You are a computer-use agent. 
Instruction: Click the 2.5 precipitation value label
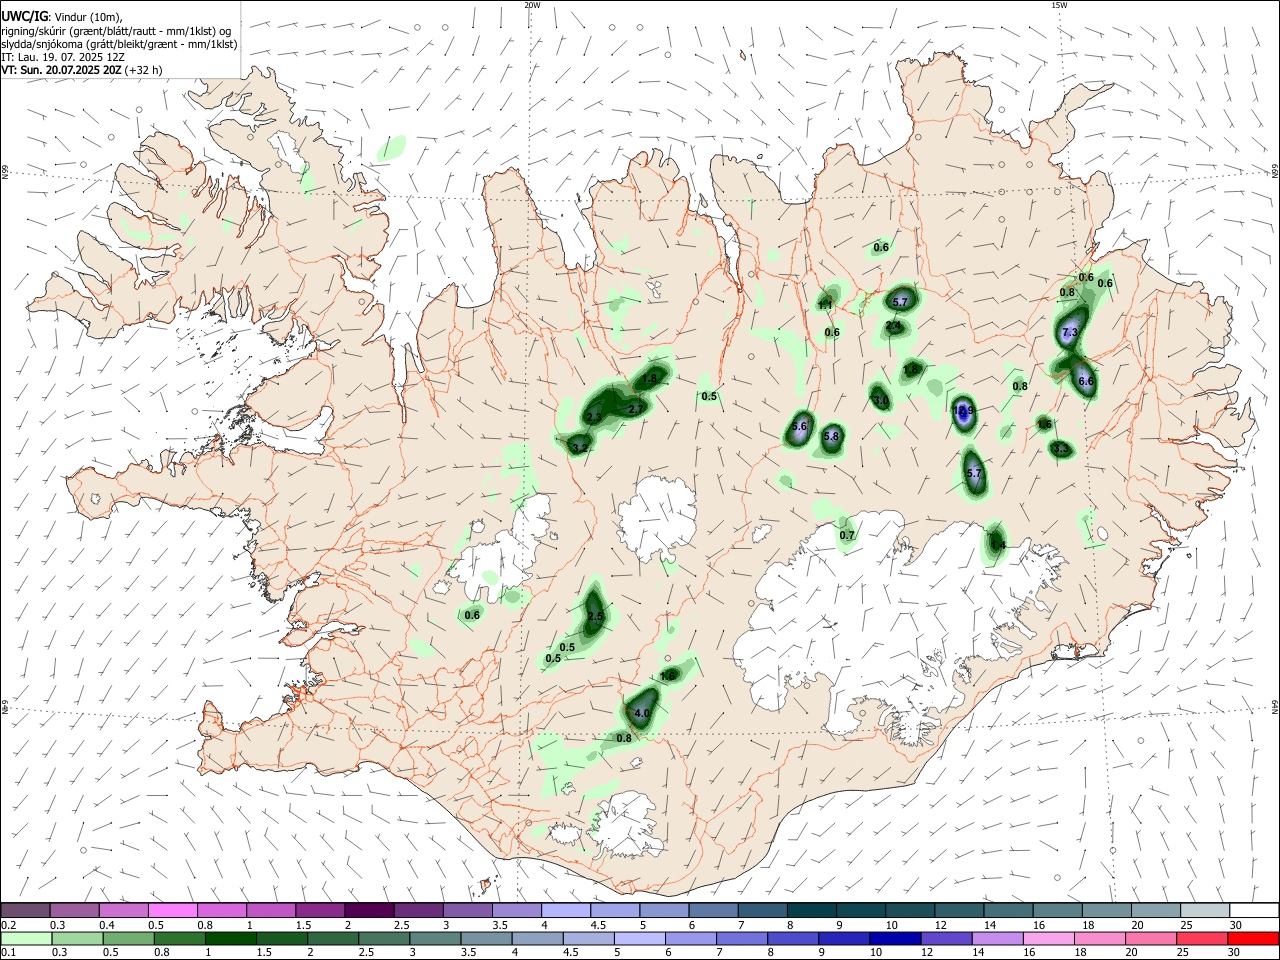[596, 617]
